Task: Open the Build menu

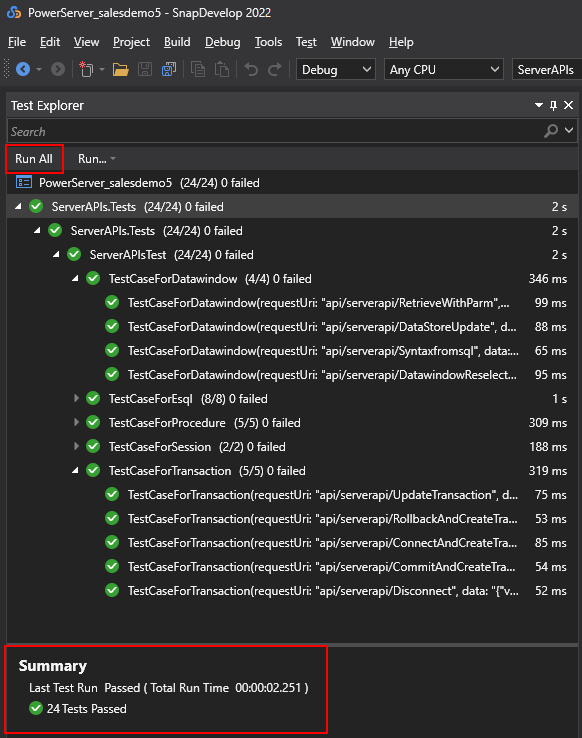Action: 177,42
